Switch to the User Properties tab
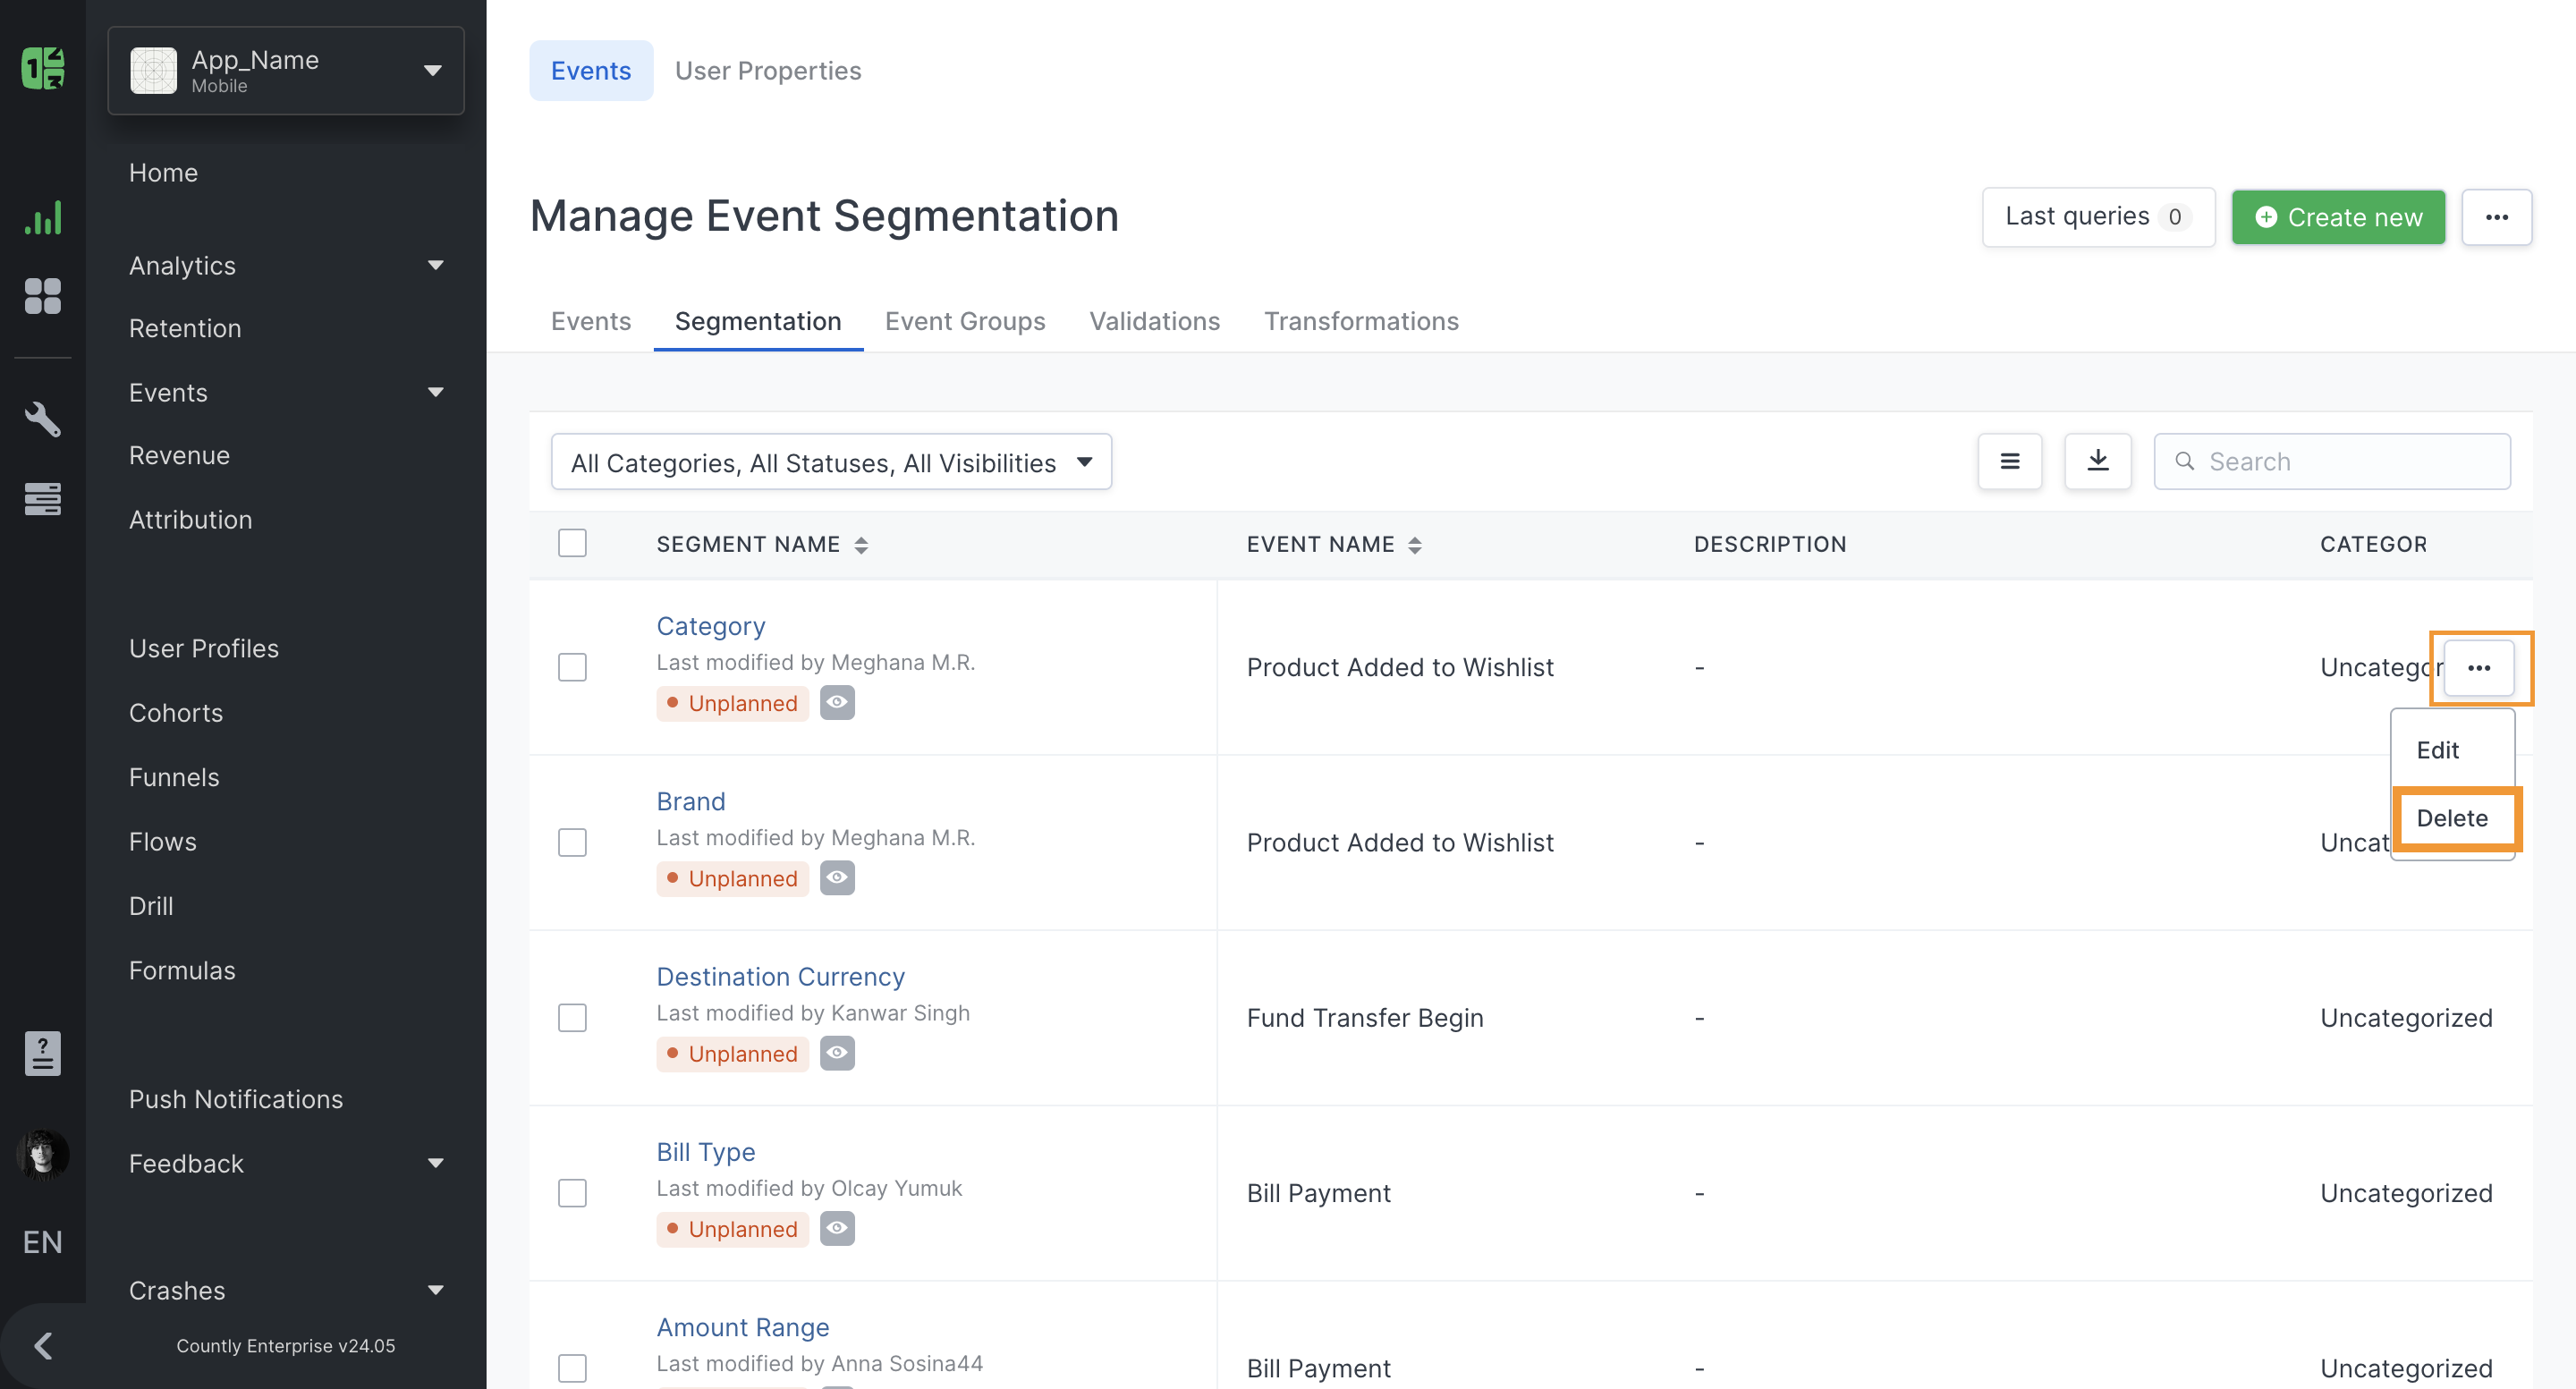The image size is (2576, 1389). 768,70
